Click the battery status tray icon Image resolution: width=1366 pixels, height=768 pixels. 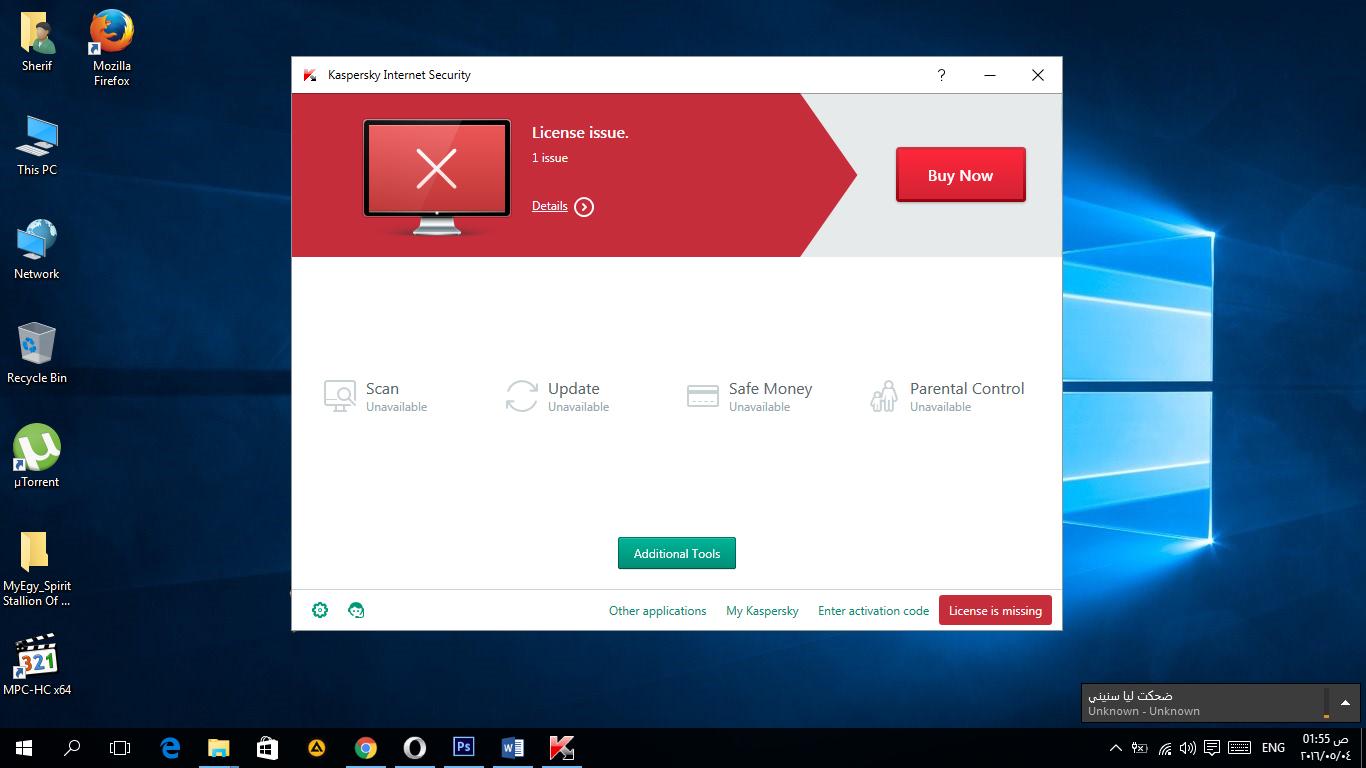pos(1139,748)
